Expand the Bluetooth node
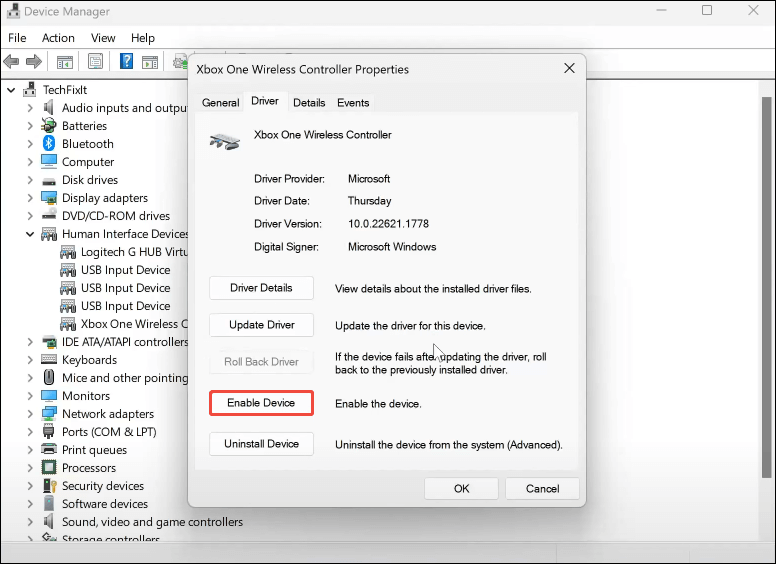776x564 pixels. [x=30, y=144]
